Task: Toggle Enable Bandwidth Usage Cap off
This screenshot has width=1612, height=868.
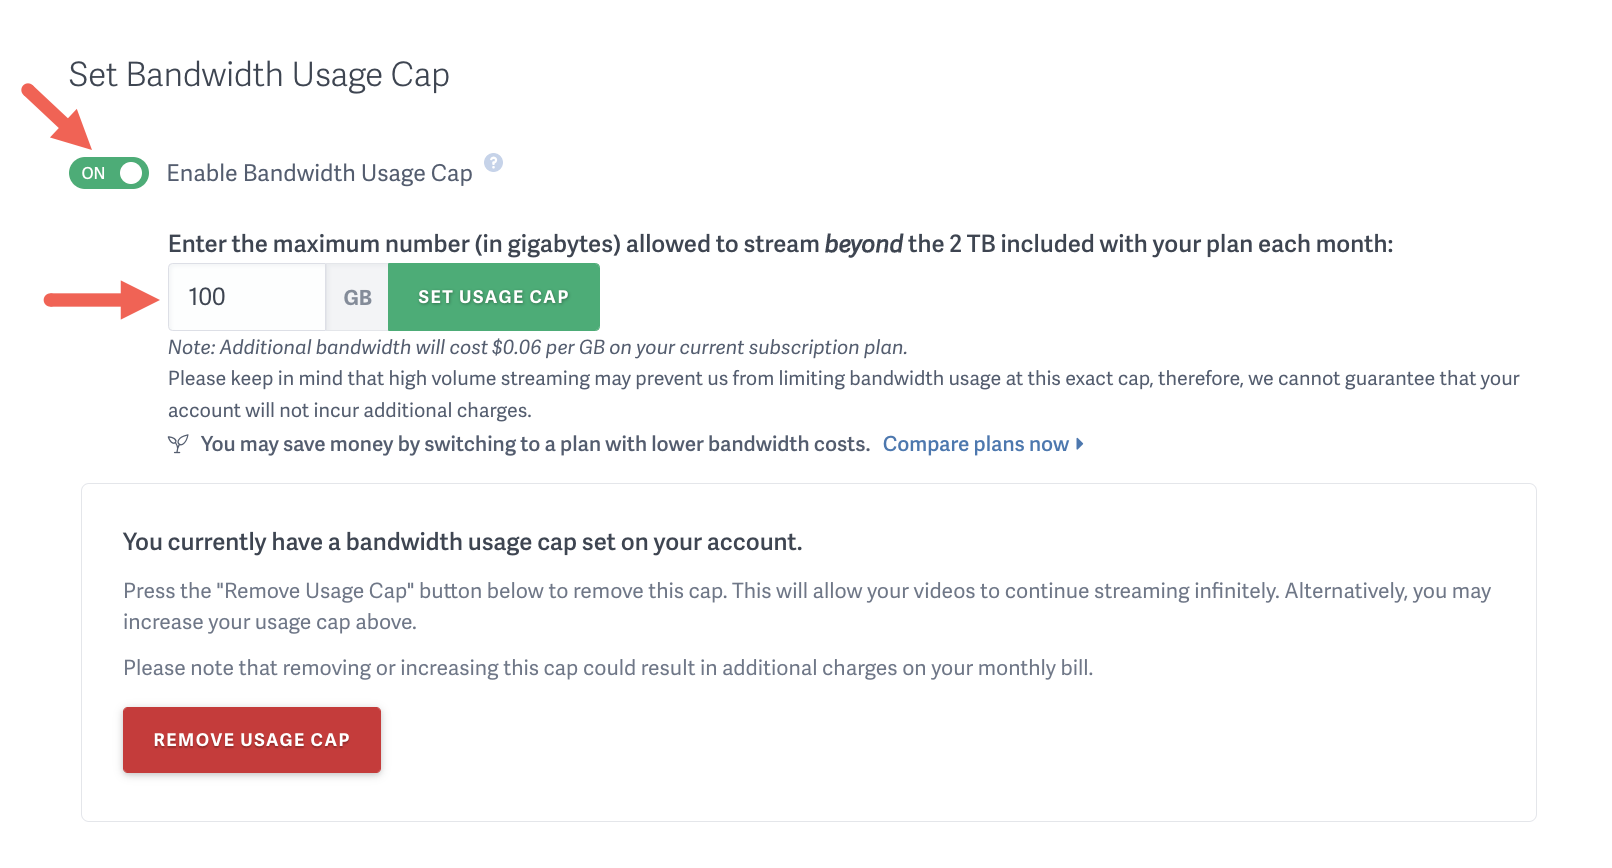Action: [x=108, y=172]
